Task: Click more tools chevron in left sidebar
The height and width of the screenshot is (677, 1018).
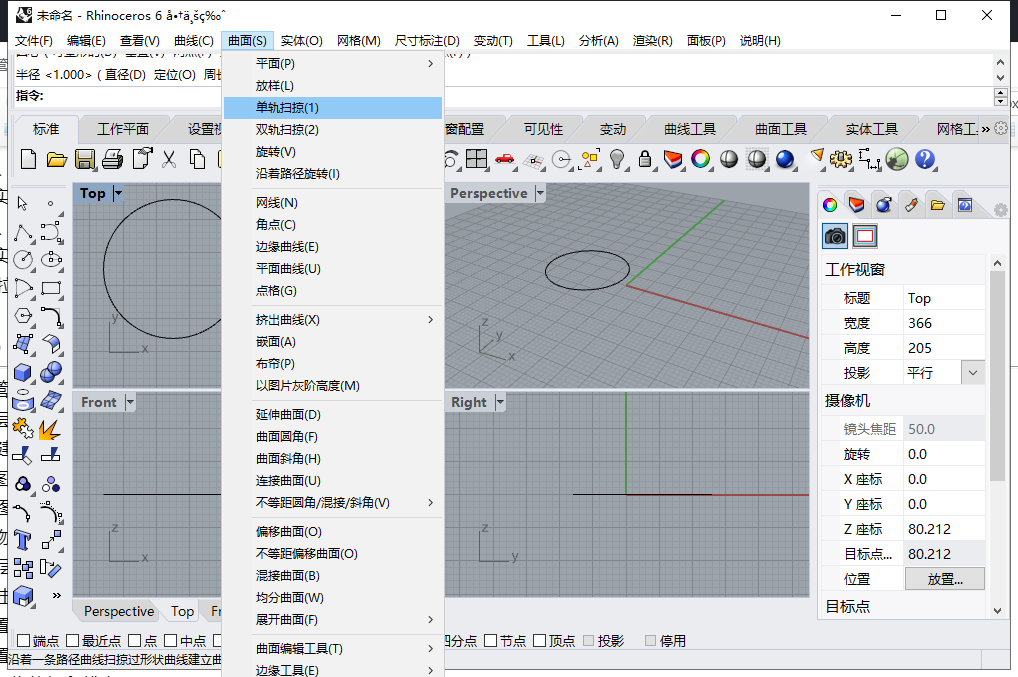Action: pos(56,595)
